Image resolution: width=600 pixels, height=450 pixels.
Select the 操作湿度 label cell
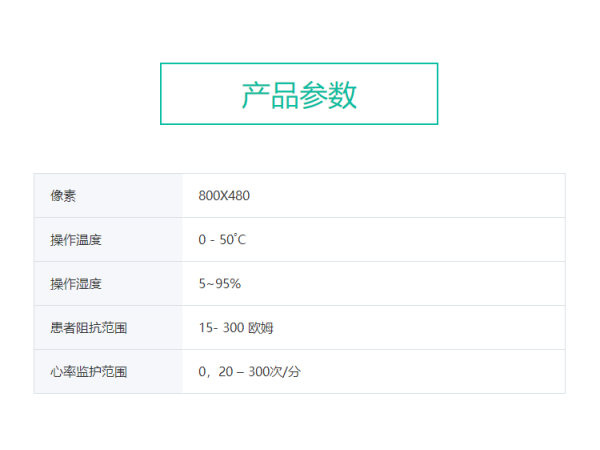coord(108,284)
